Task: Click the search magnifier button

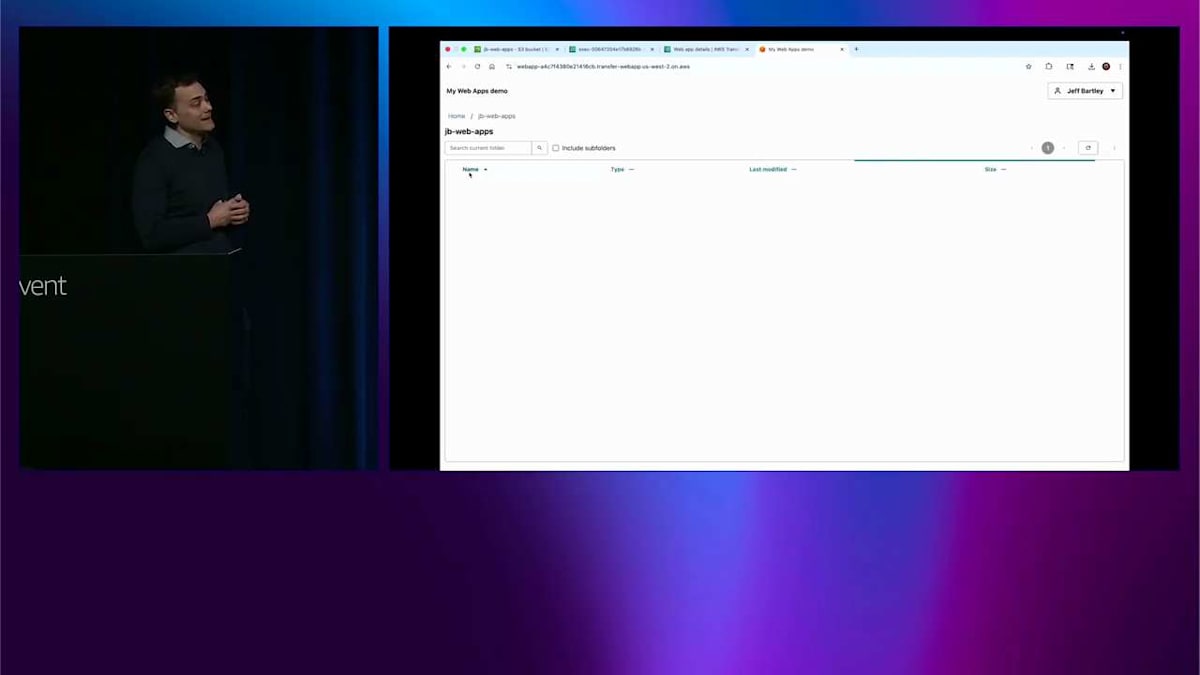Action: [540, 148]
